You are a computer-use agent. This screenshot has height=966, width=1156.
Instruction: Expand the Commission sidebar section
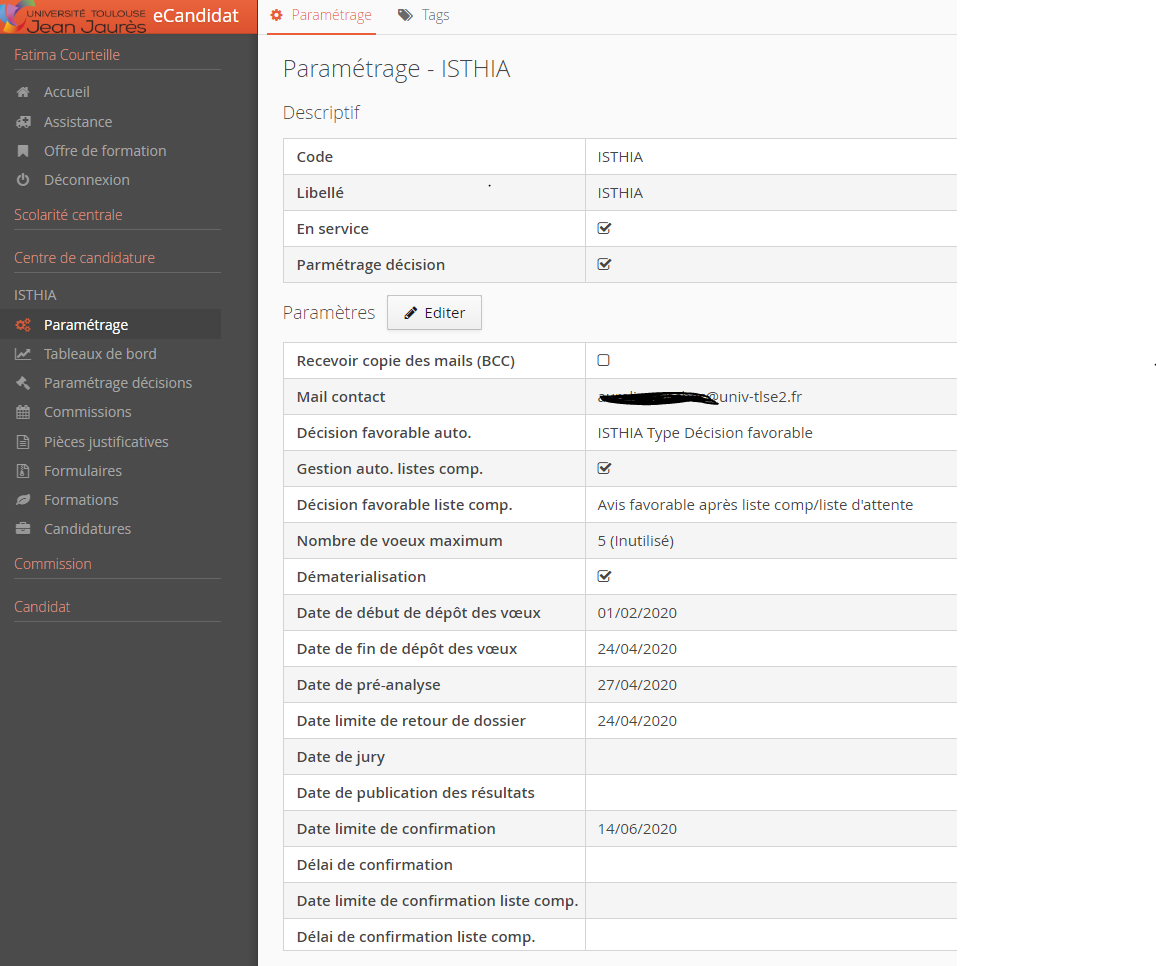pos(52,563)
